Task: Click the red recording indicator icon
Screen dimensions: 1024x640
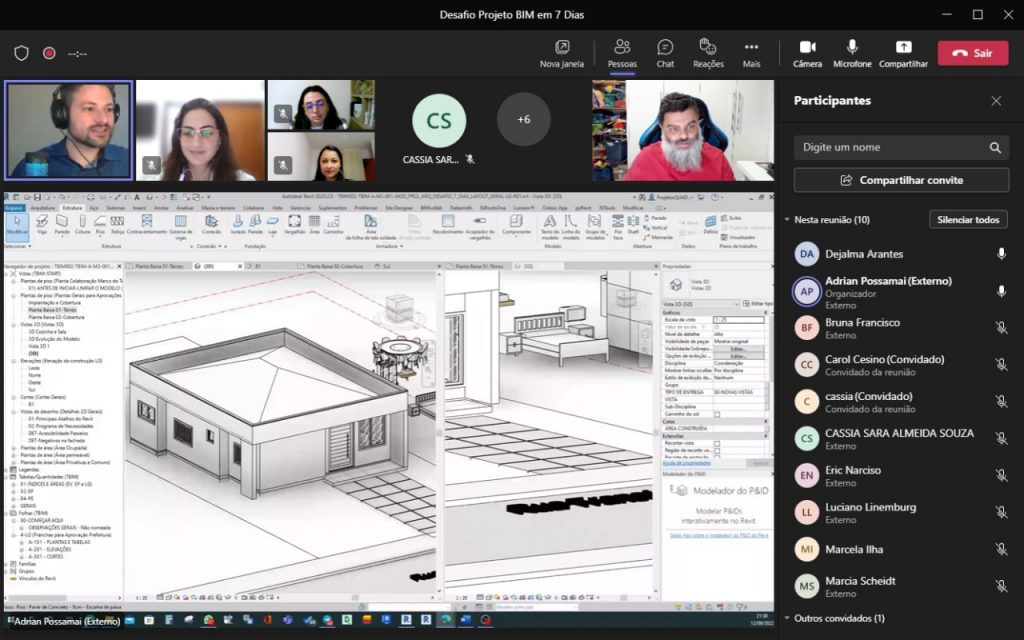Action: coord(49,53)
